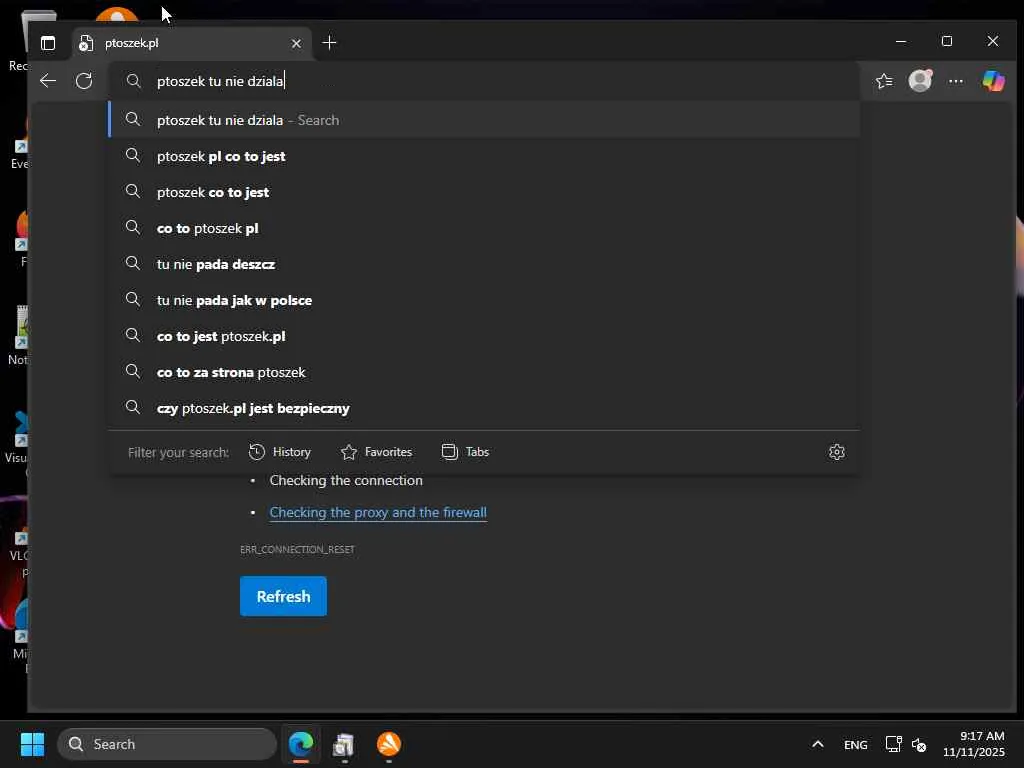Click the taskbar Search box
This screenshot has width=1024, height=768.
pos(167,744)
